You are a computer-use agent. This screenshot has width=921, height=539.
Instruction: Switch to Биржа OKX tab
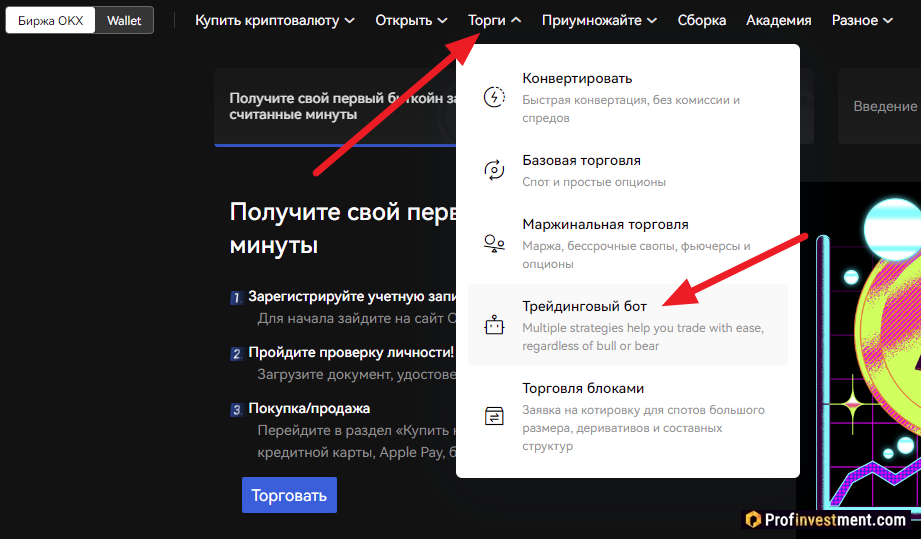51,21
